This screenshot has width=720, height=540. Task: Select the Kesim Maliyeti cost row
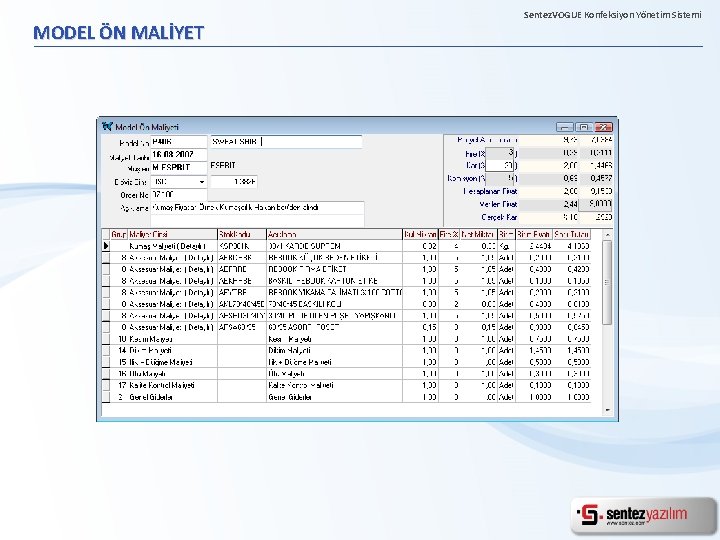(x=346, y=339)
